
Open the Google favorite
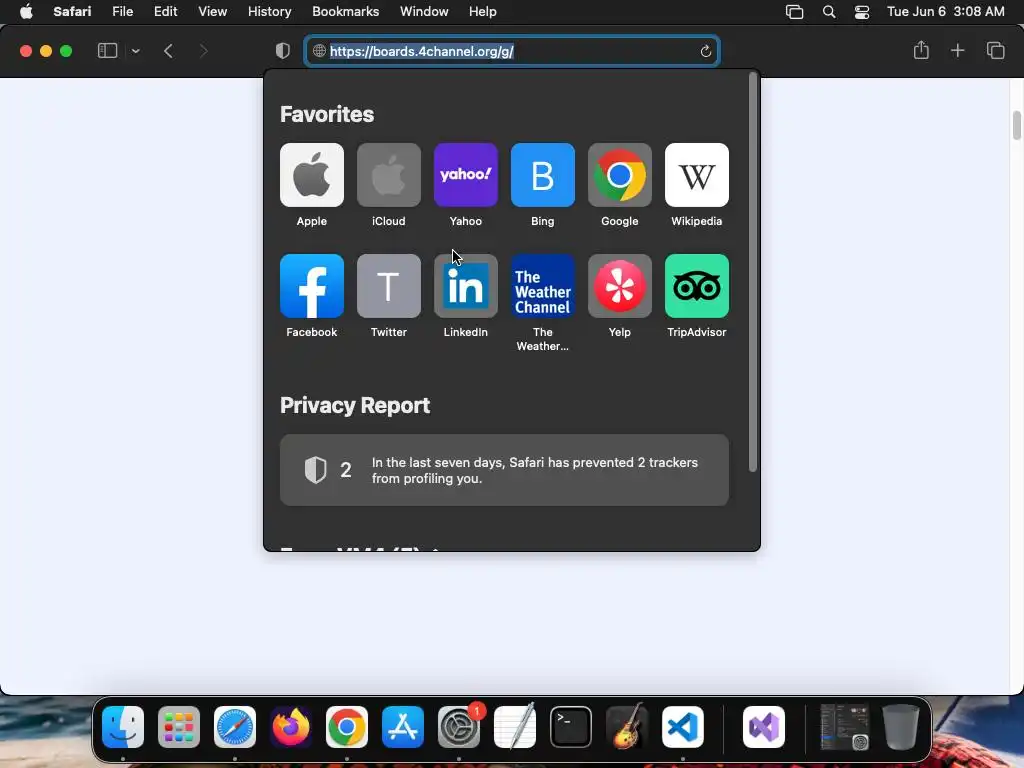(x=620, y=175)
